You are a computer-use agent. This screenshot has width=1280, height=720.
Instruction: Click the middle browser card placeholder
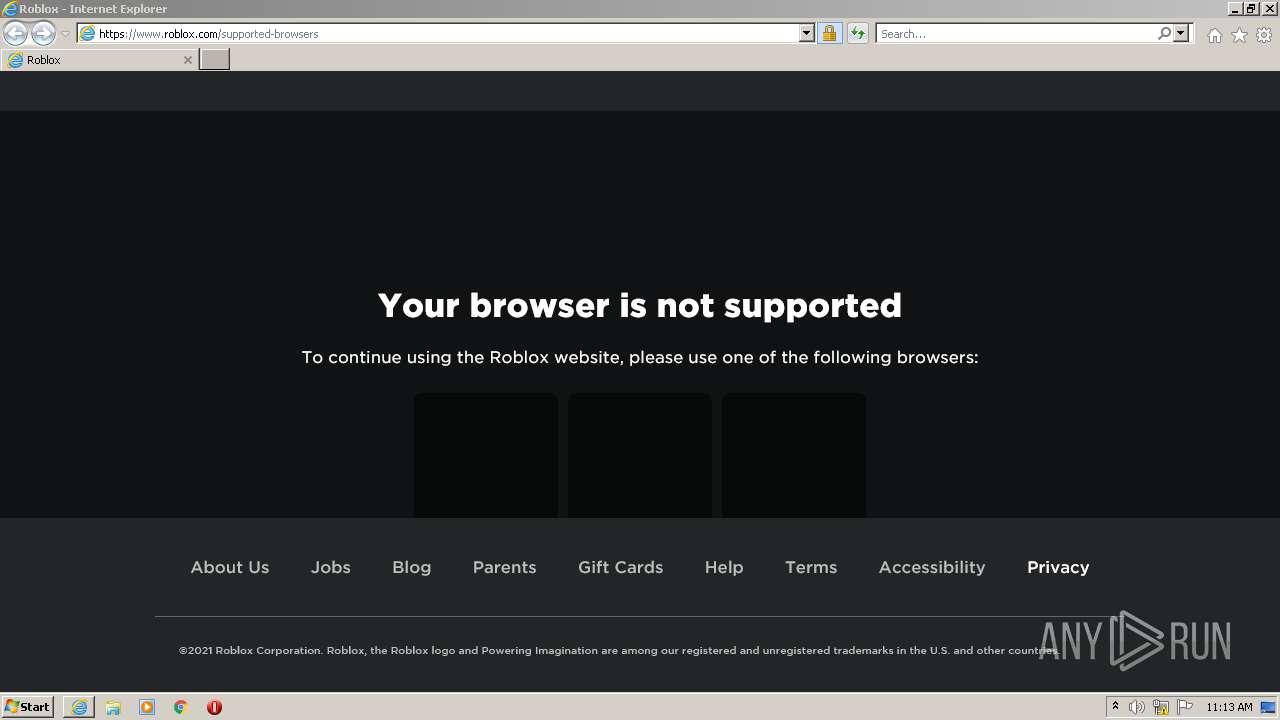point(640,455)
